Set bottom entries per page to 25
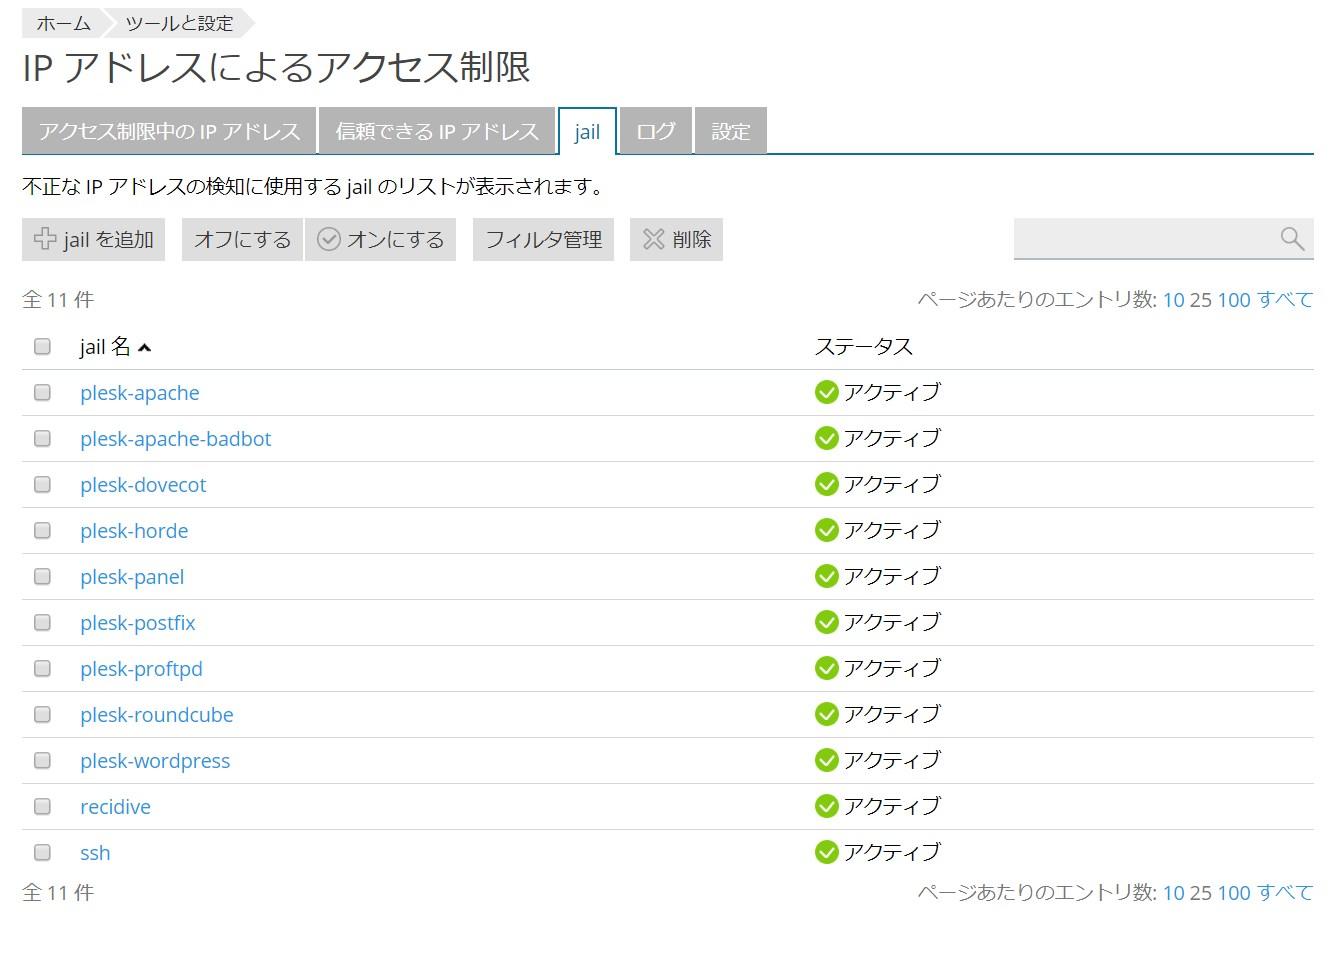The height and width of the screenshot is (954, 1338). point(1200,893)
